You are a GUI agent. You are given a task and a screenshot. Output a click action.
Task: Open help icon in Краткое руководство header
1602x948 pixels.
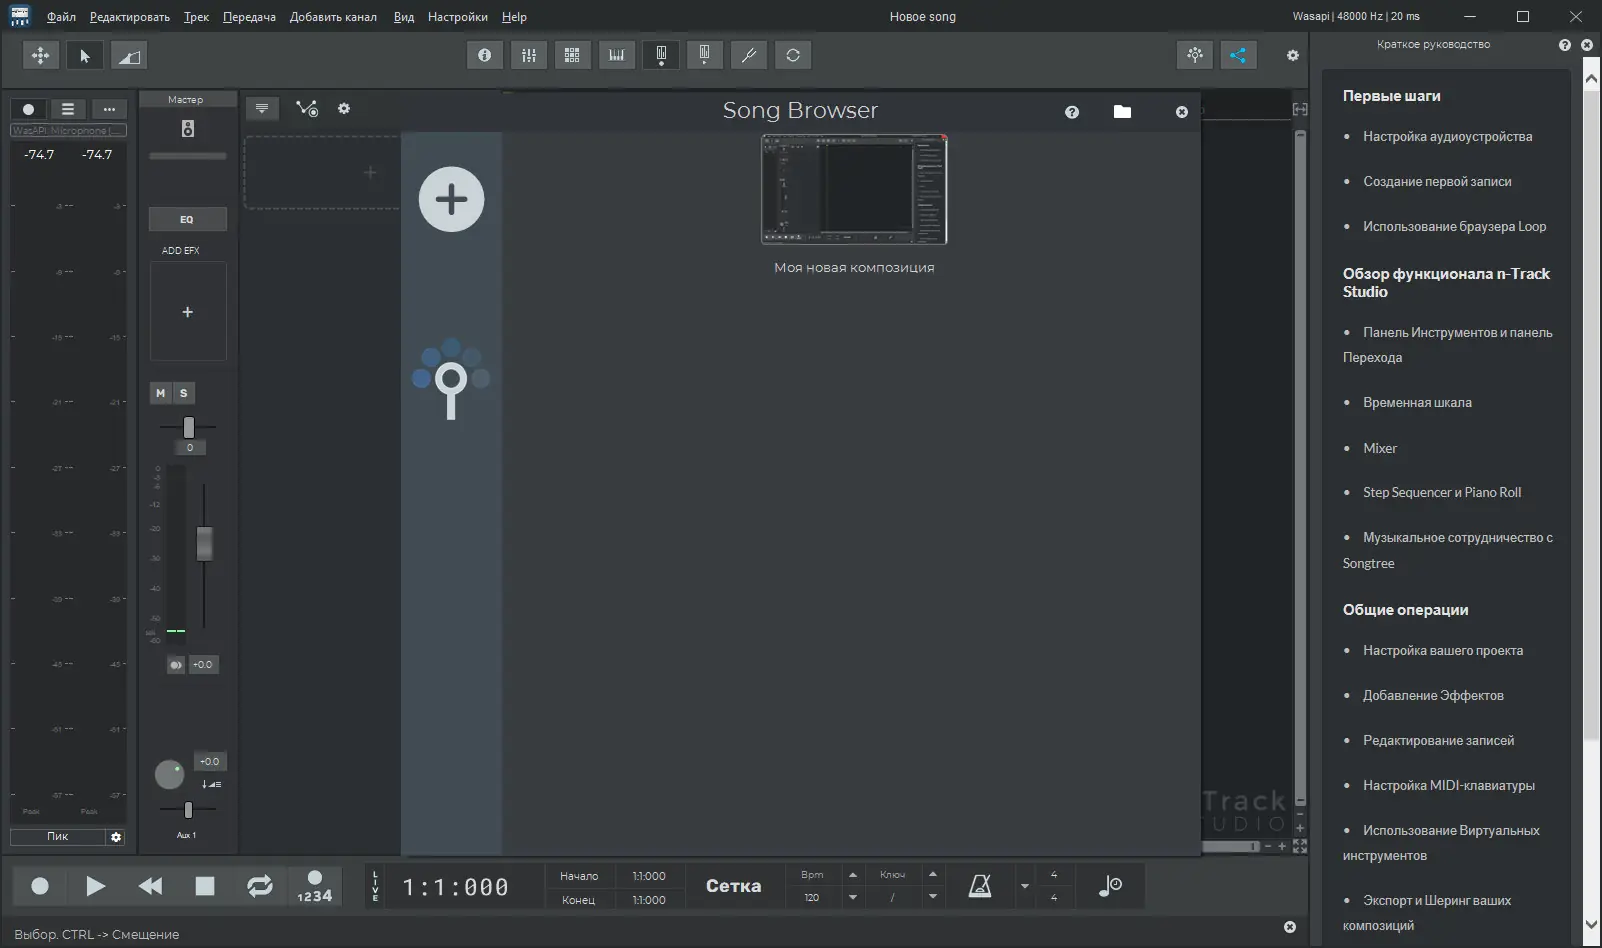pos(1565,45)
